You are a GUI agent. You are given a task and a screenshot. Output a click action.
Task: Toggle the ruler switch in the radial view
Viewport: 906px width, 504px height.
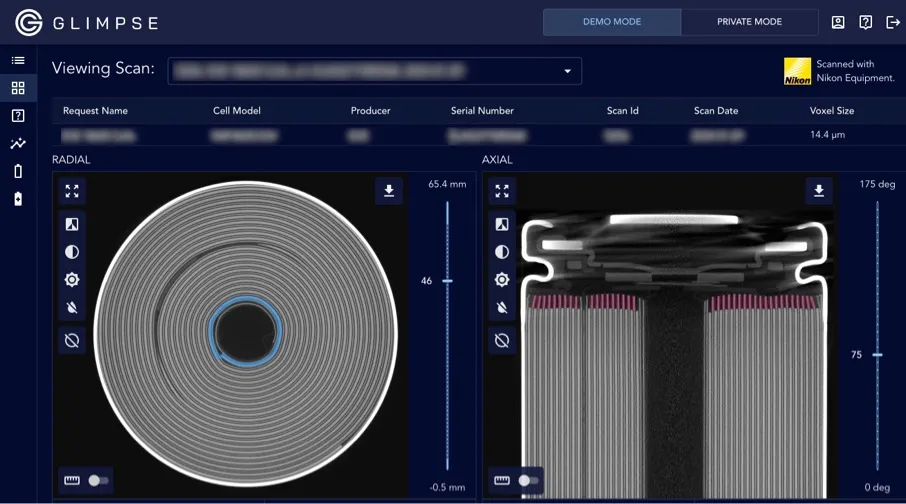pos(97,481)
